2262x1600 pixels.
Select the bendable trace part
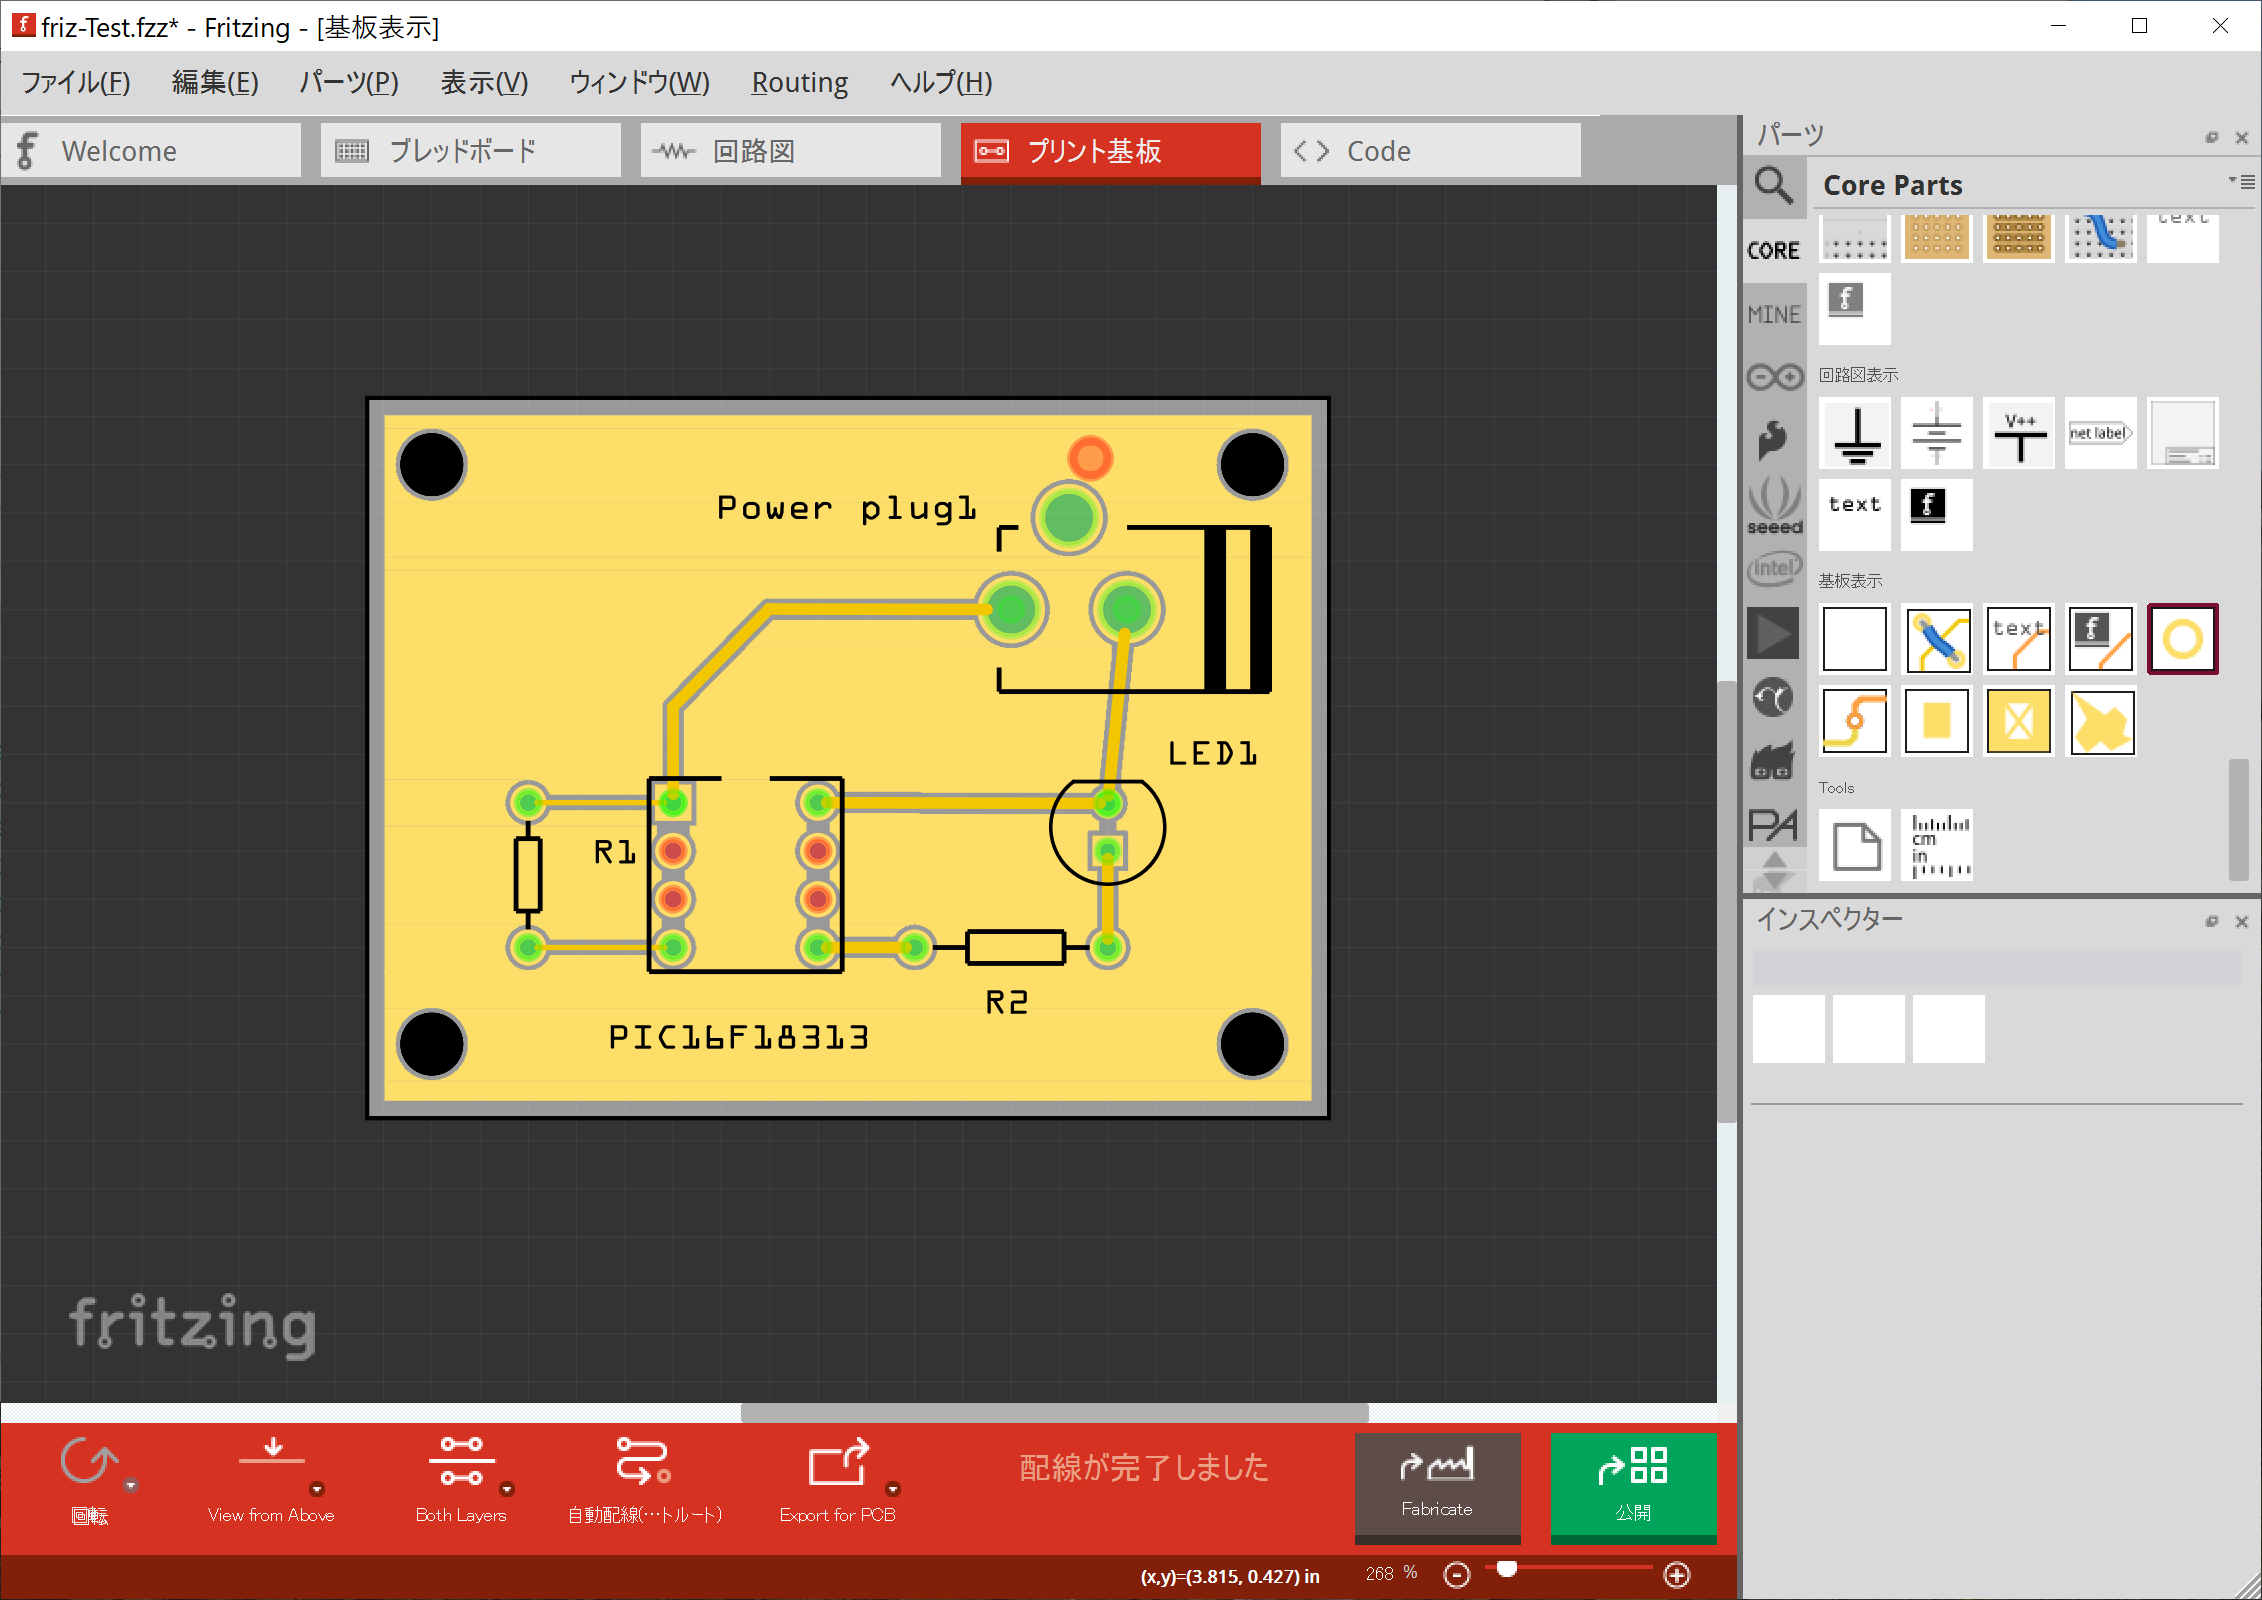coord(1855,722)
